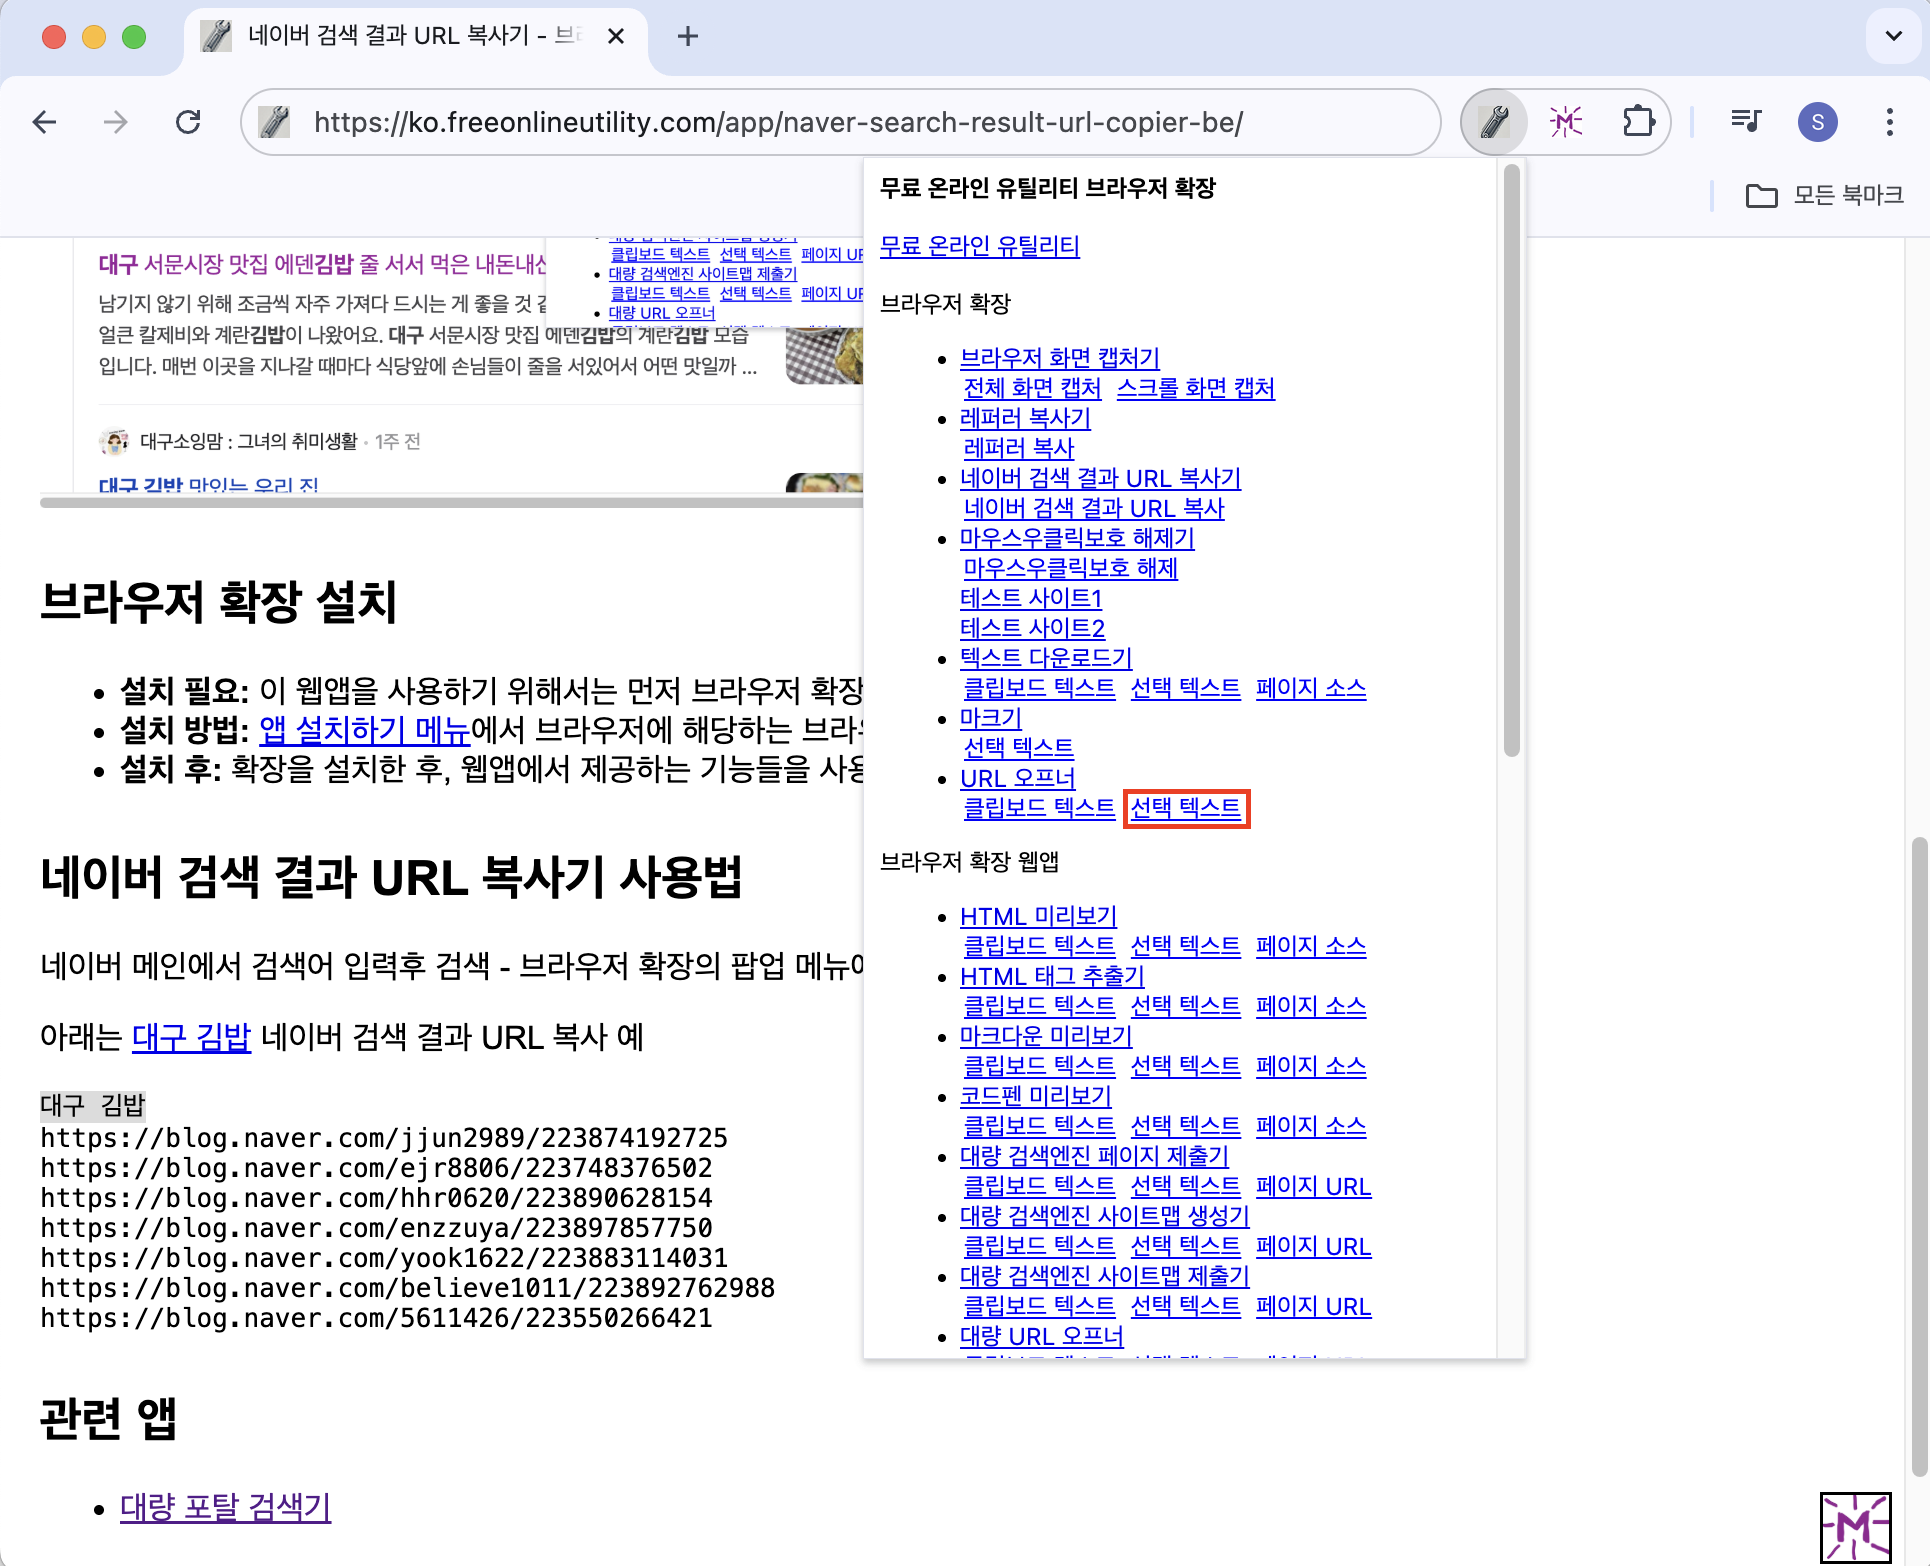Open 대량 검색엔진 사이트맵 제출기 popup link

click(1105, 1276)
